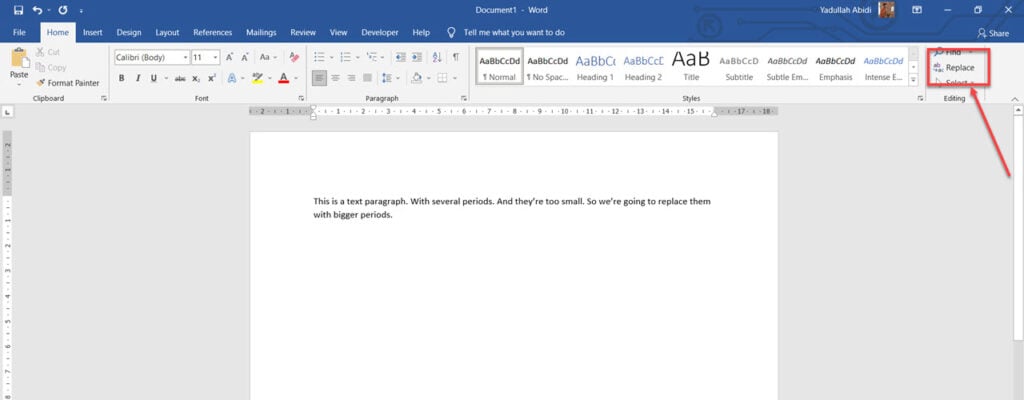Image resolution: width=1024 pixels, height=400 pixels.
Task: Show paragraph marks with pilcrow icon
Action: tap(456, 58)
